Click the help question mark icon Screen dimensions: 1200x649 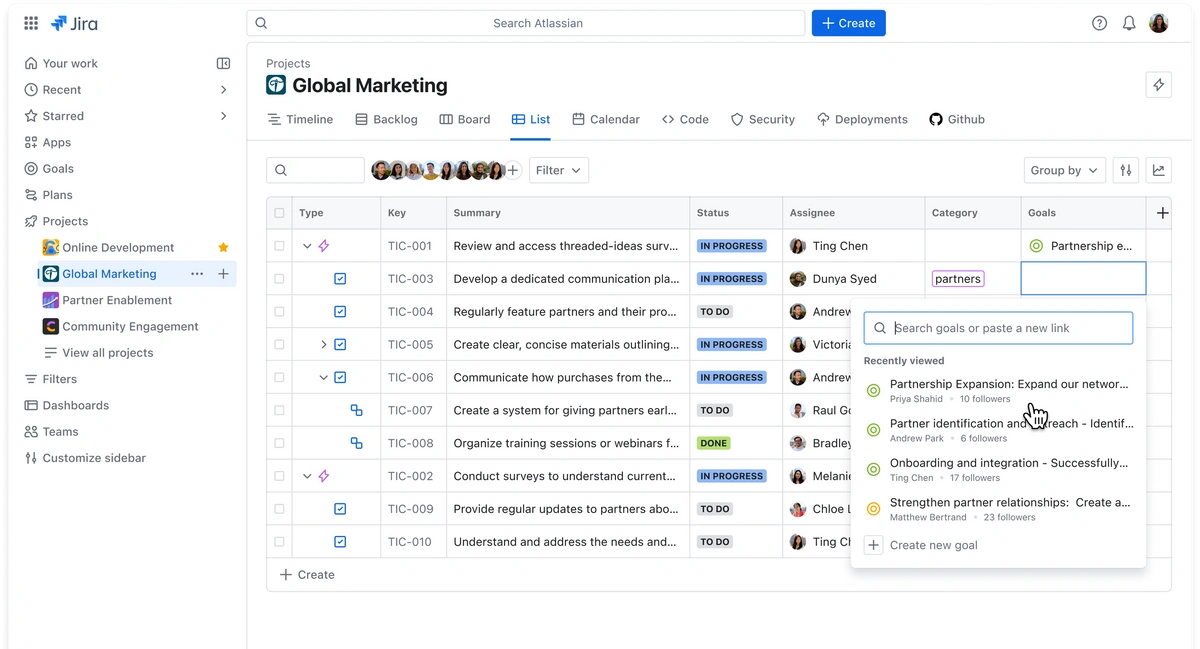(1099, 22)
